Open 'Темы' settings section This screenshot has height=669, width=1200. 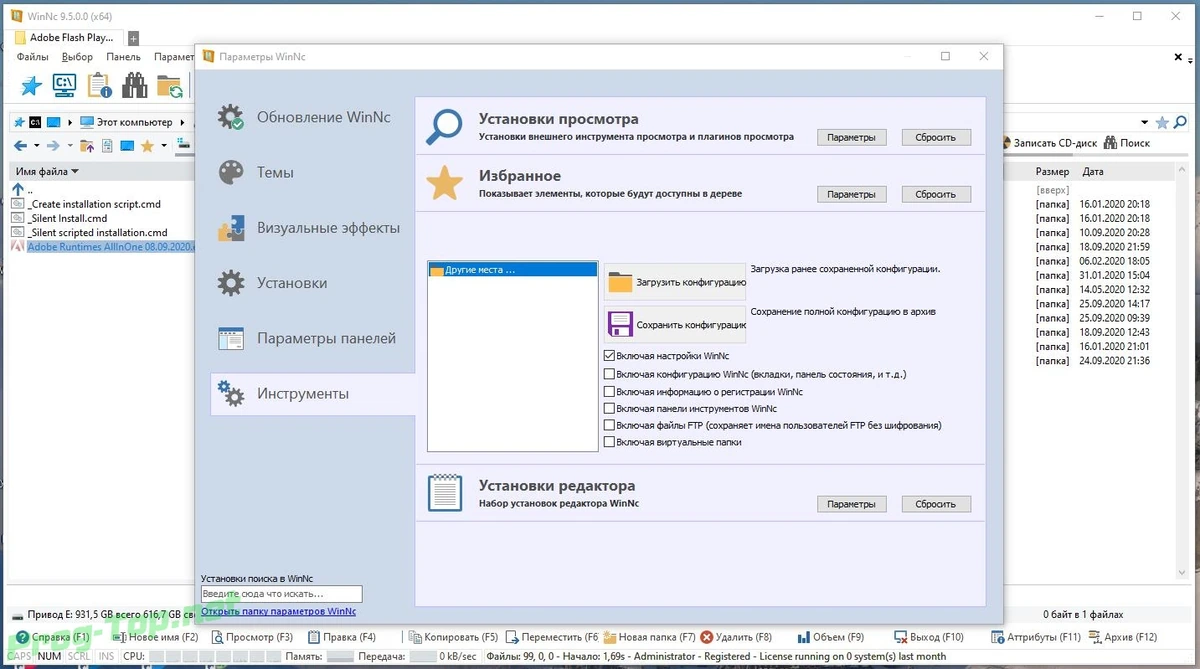(312, 172)
